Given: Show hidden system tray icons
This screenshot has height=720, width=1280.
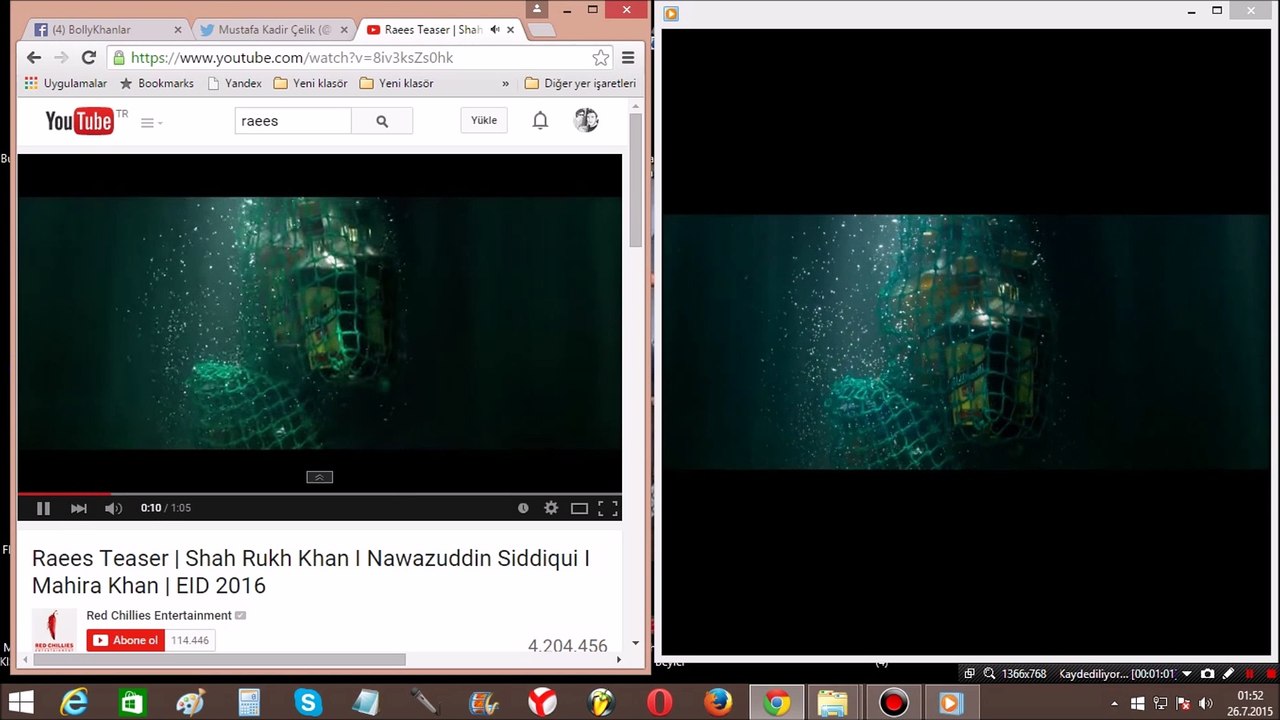Looking at the screenshot, I should (1114, 704).
